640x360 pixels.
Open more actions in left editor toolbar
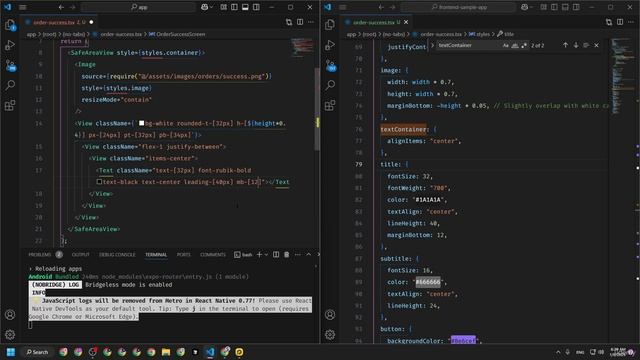click(x=311, y=22)
